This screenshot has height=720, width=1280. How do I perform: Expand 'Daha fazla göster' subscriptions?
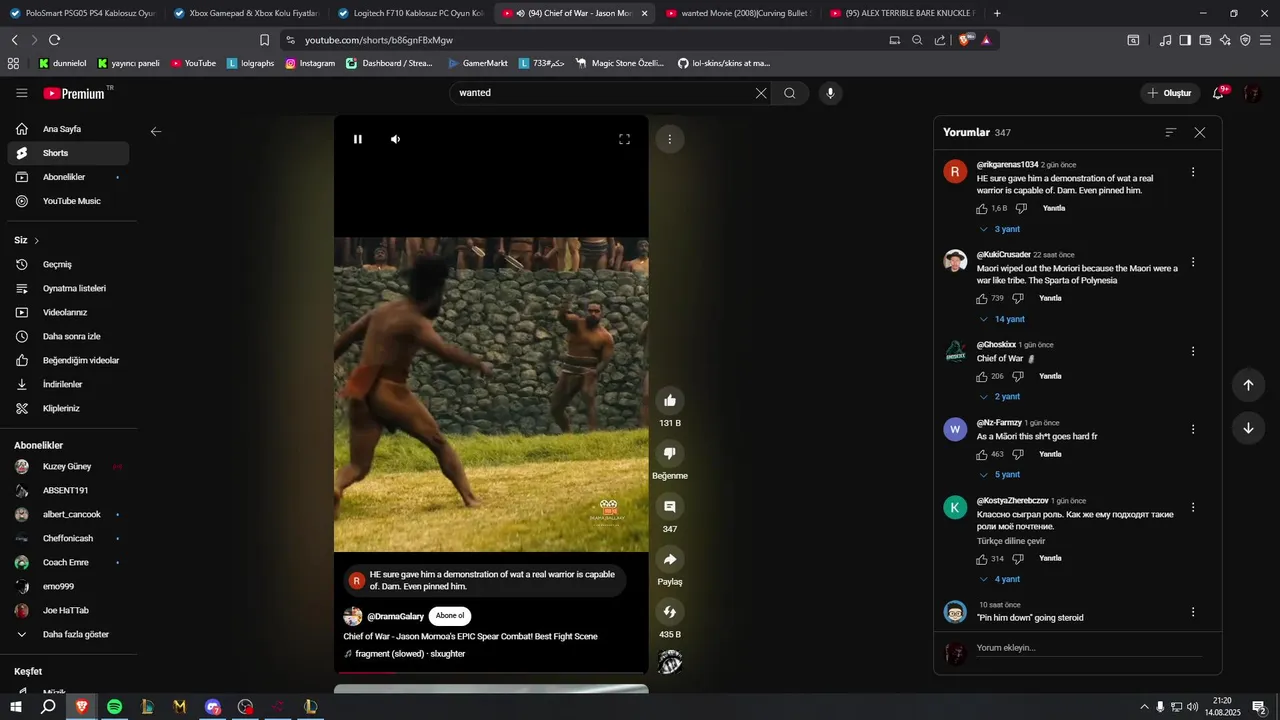click(x=68, y=635)
